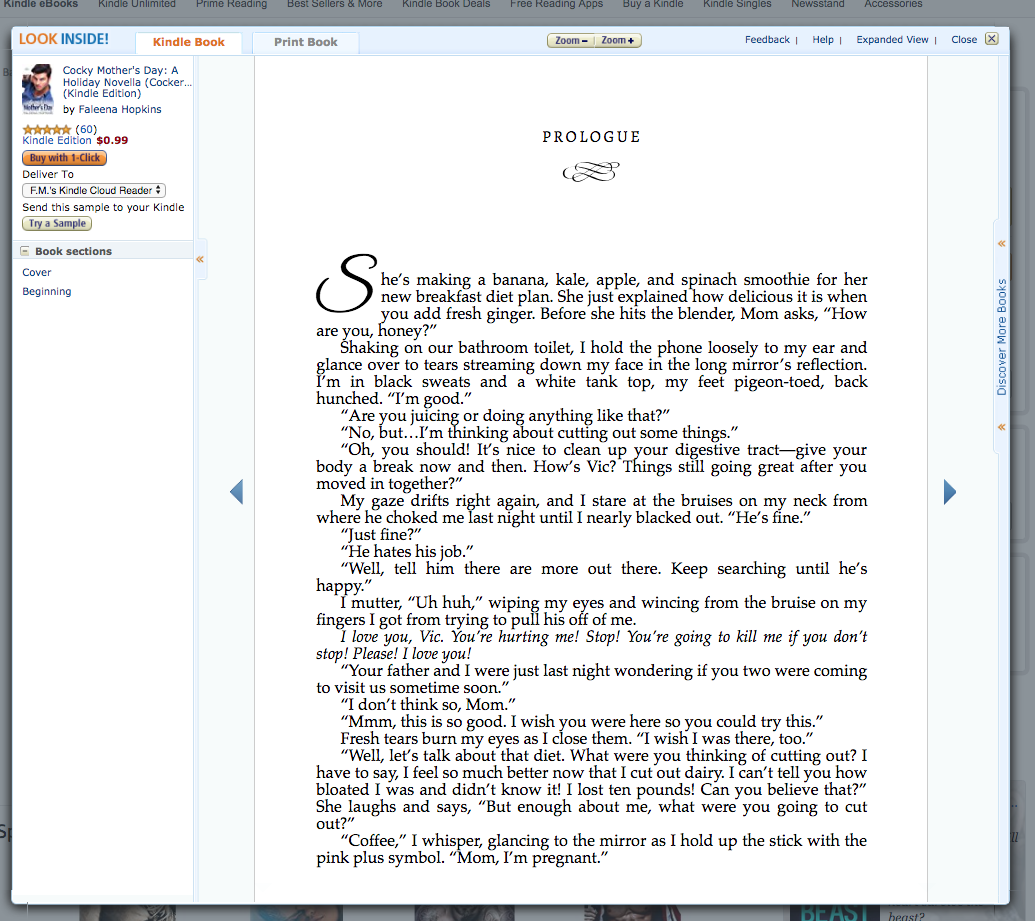Open Kindle Singles in the background nav
1035x921 pixels.
click(737, 4)
